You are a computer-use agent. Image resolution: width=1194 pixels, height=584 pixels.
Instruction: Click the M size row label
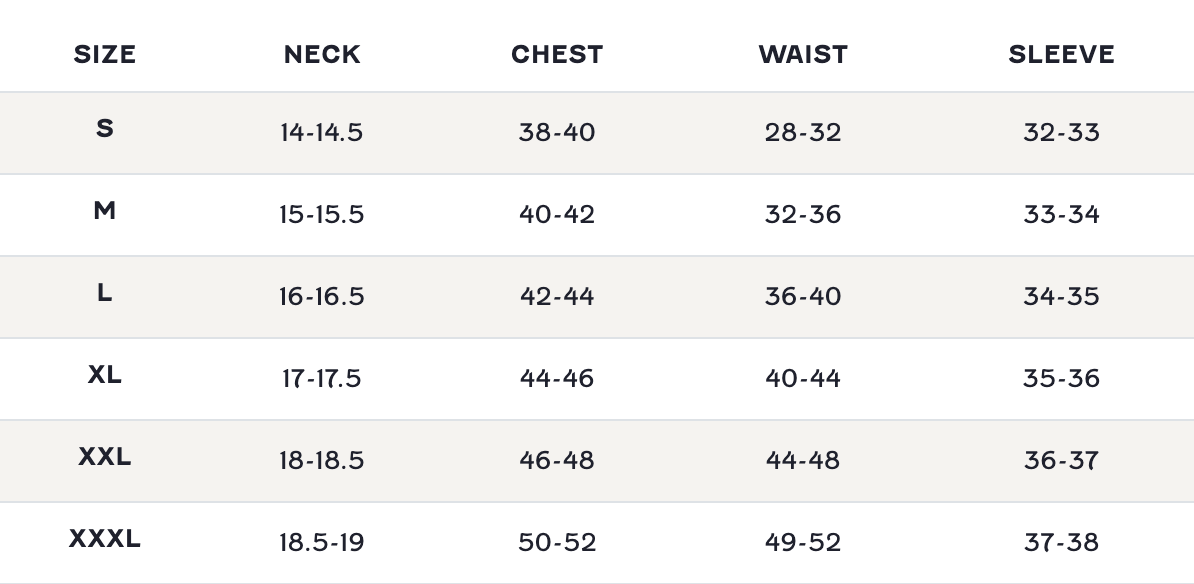[x=104, y=211]
